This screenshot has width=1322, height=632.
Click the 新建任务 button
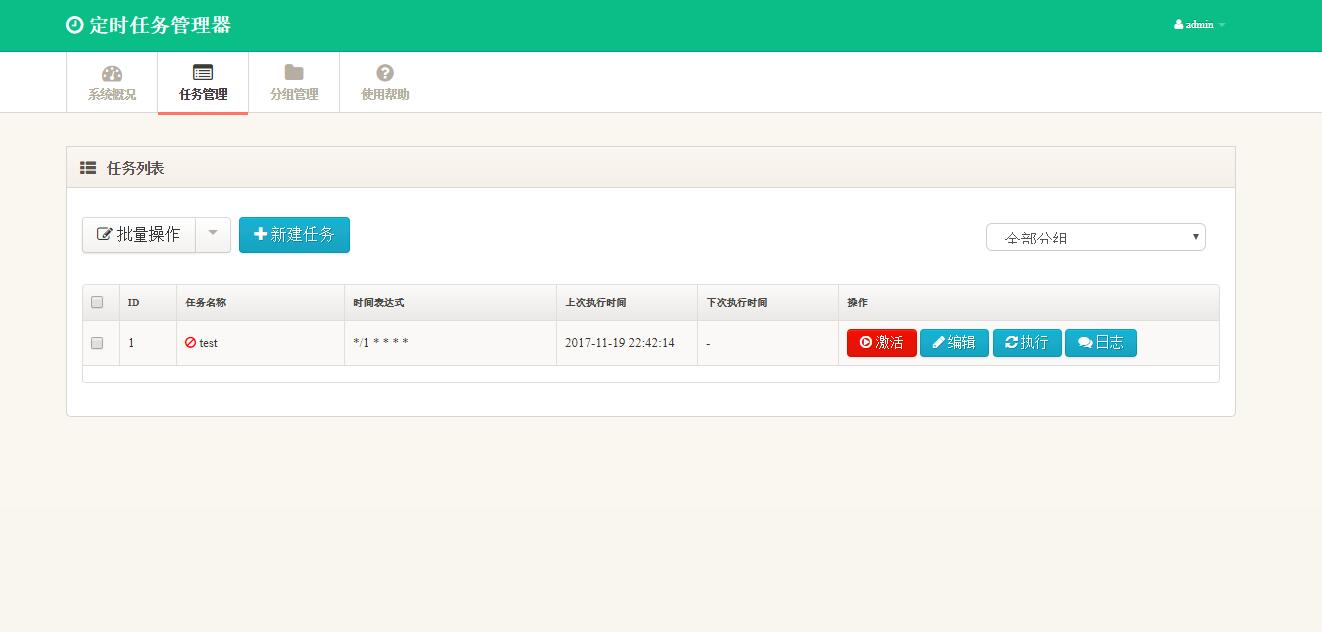point(294,235)
